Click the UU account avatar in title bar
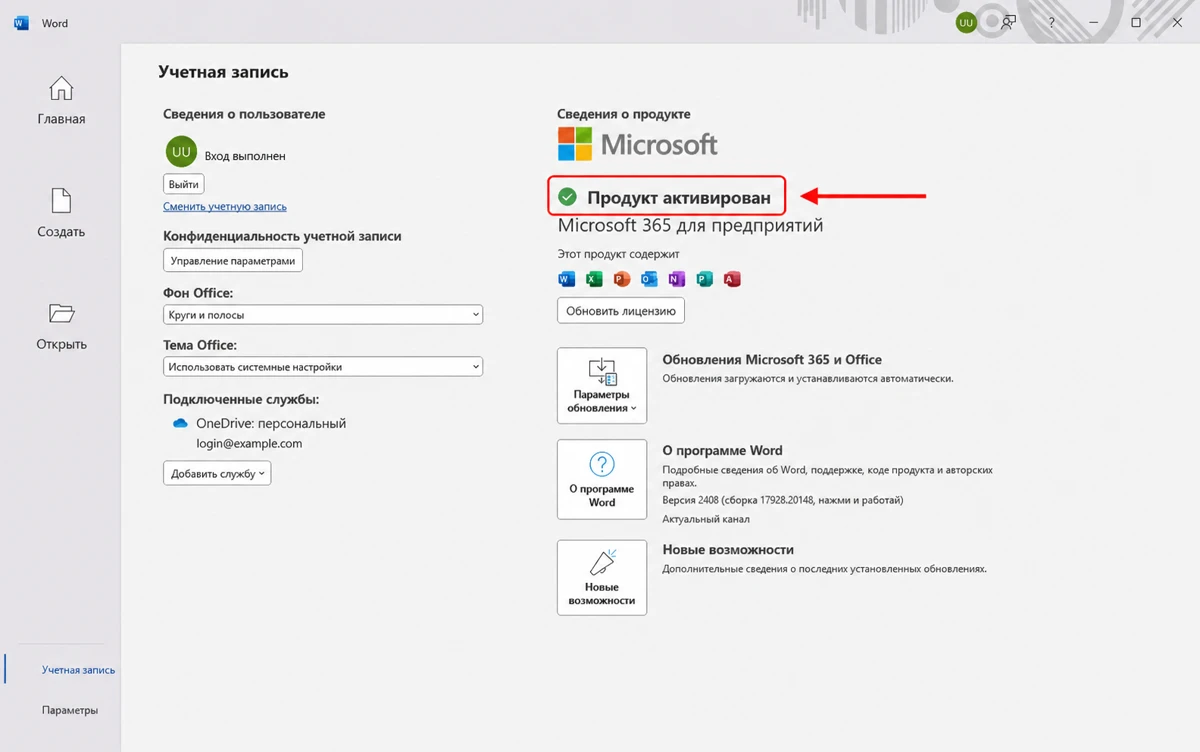This screenshot has height=752, width=1200. click(x=966, y=22)
